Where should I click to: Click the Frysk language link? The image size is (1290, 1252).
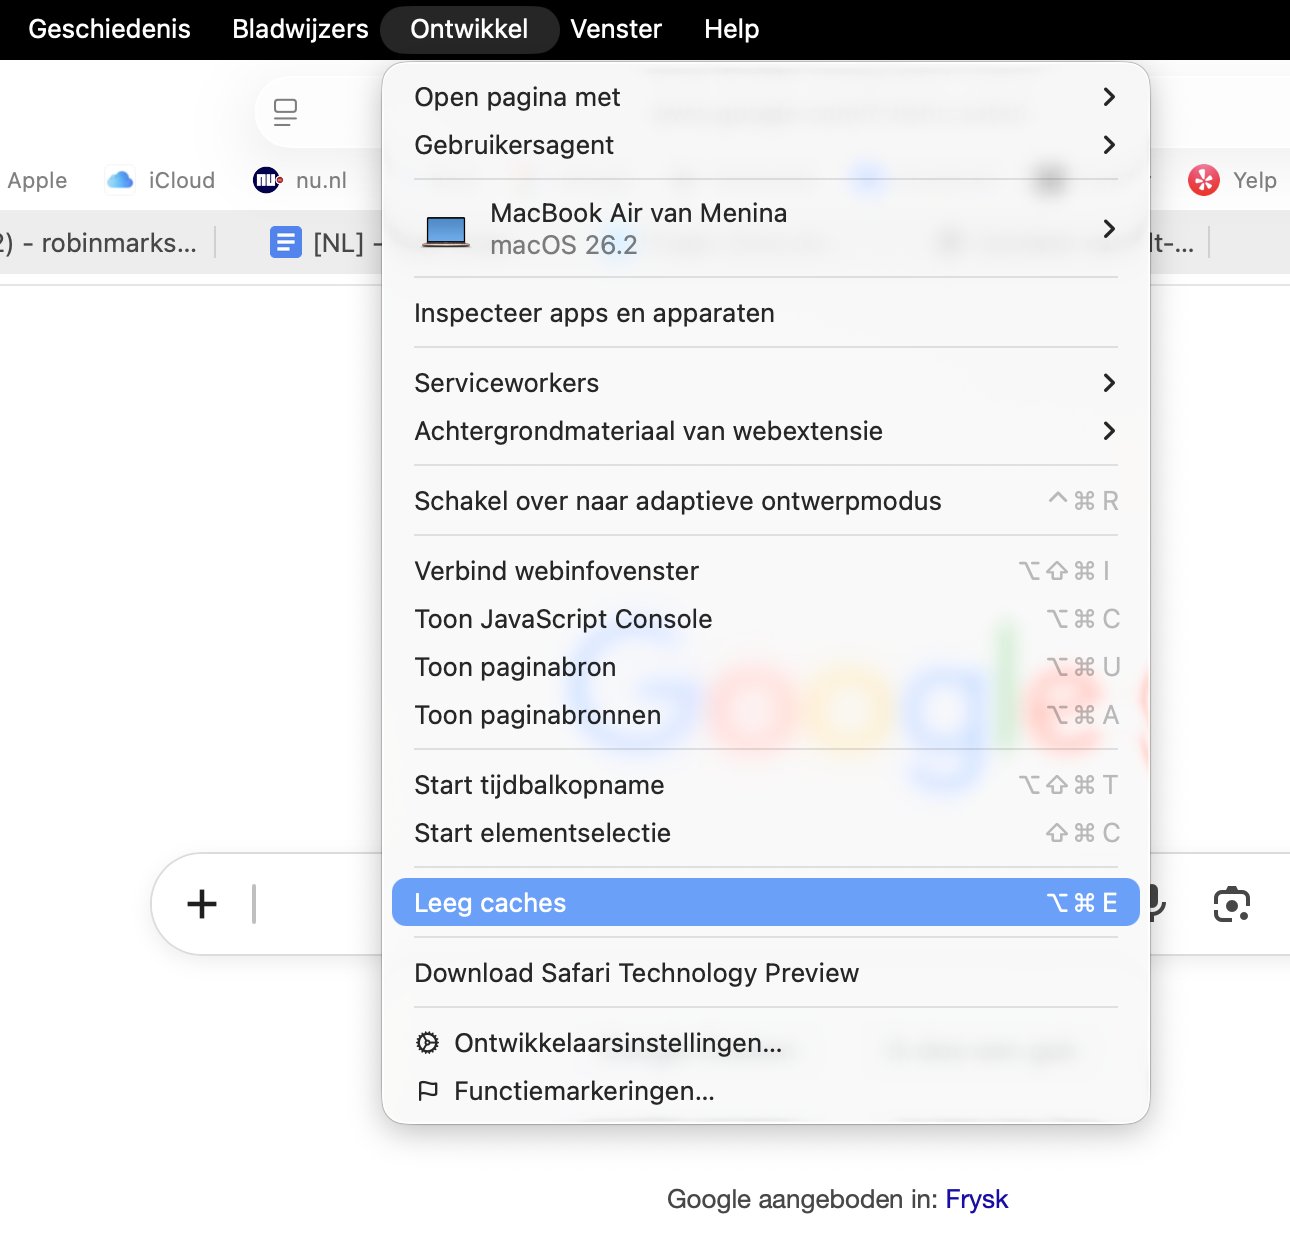click(x=976, y=1199)
